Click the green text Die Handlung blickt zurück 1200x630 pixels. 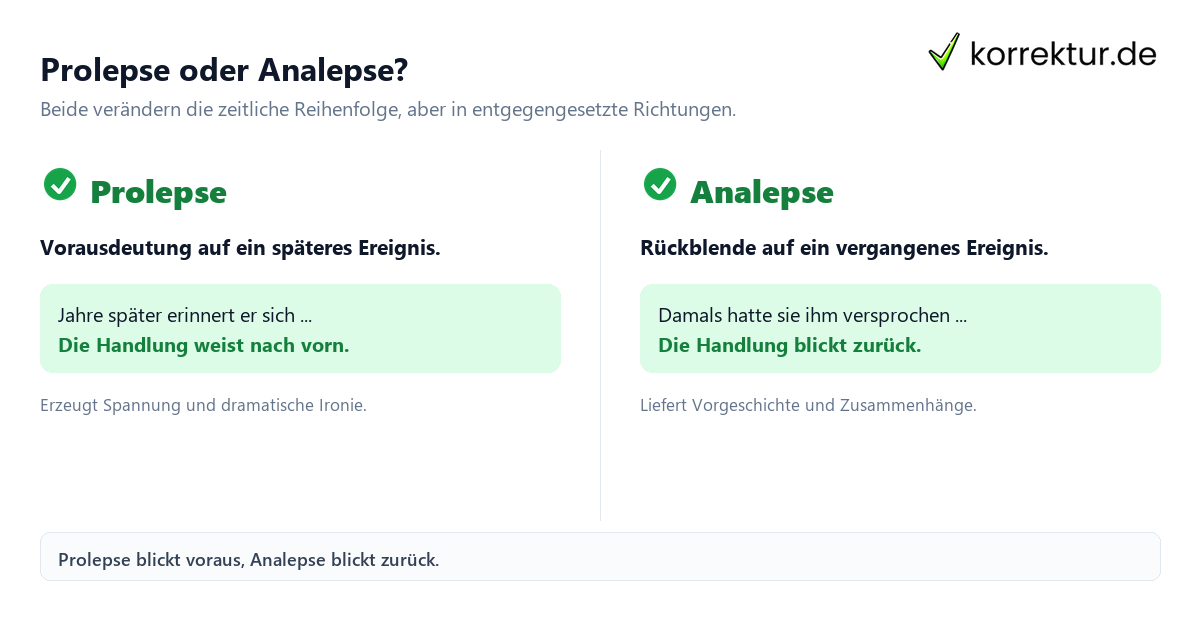(x=789, y=345)
